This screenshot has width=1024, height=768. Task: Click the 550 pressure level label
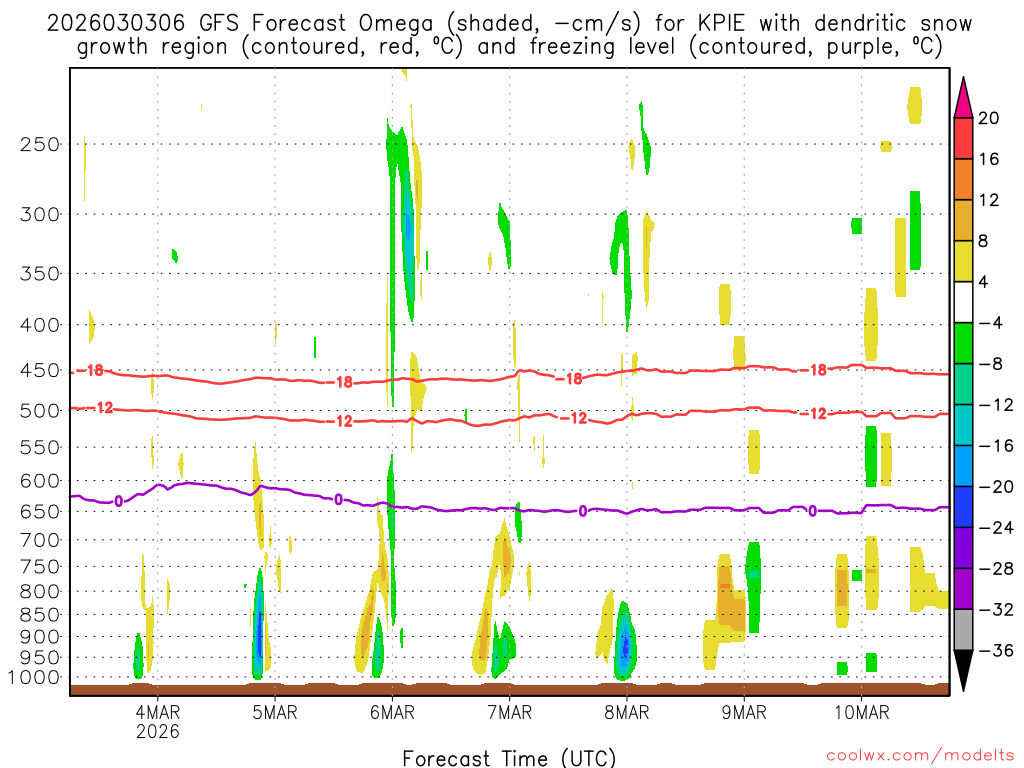click(x=40, y=447)
